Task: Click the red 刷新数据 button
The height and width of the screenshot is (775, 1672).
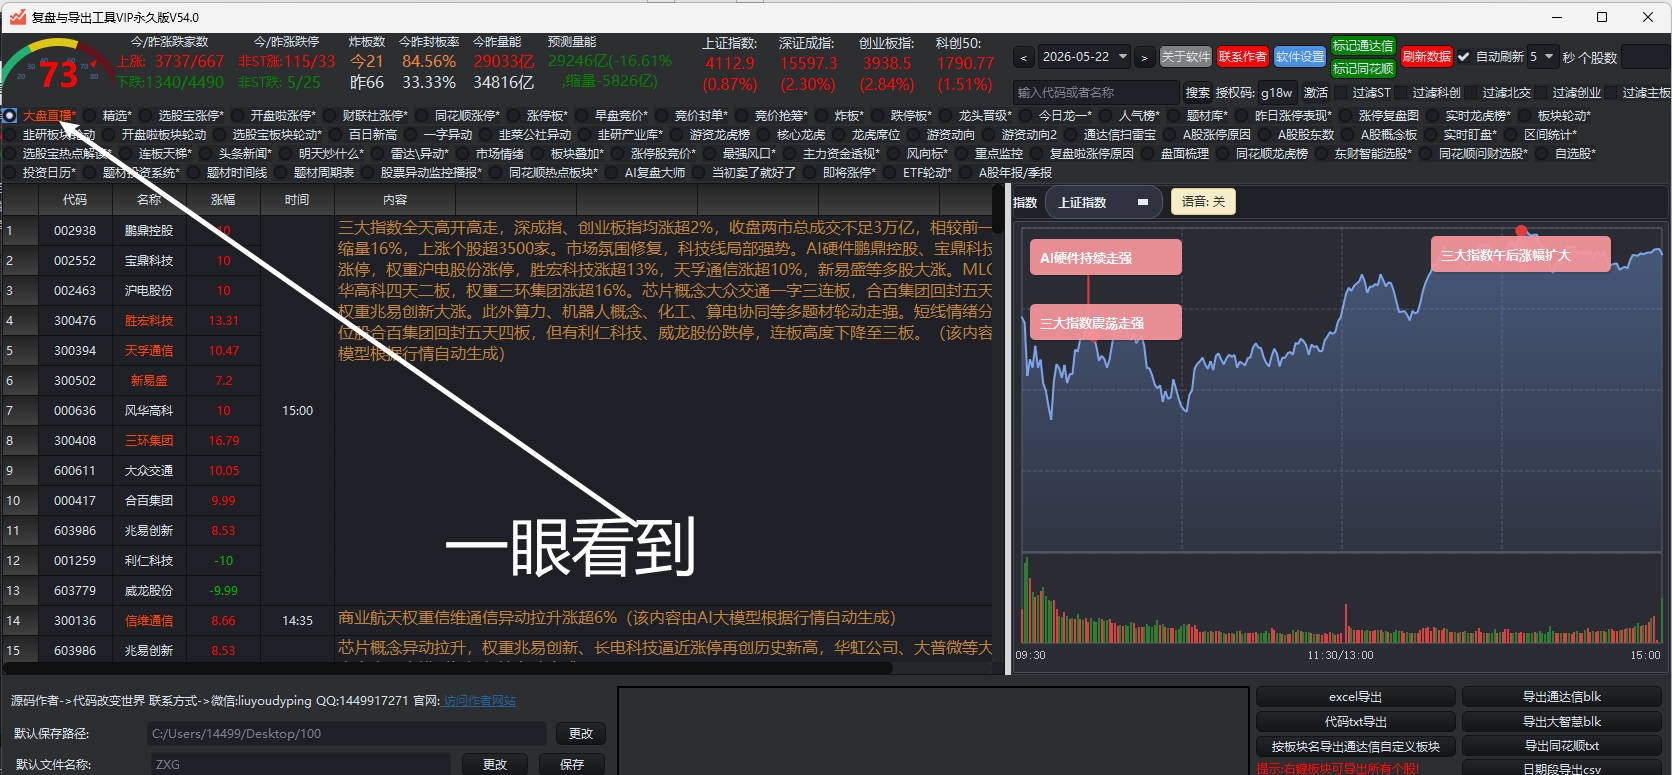Action: click(x=1426, y=57)
